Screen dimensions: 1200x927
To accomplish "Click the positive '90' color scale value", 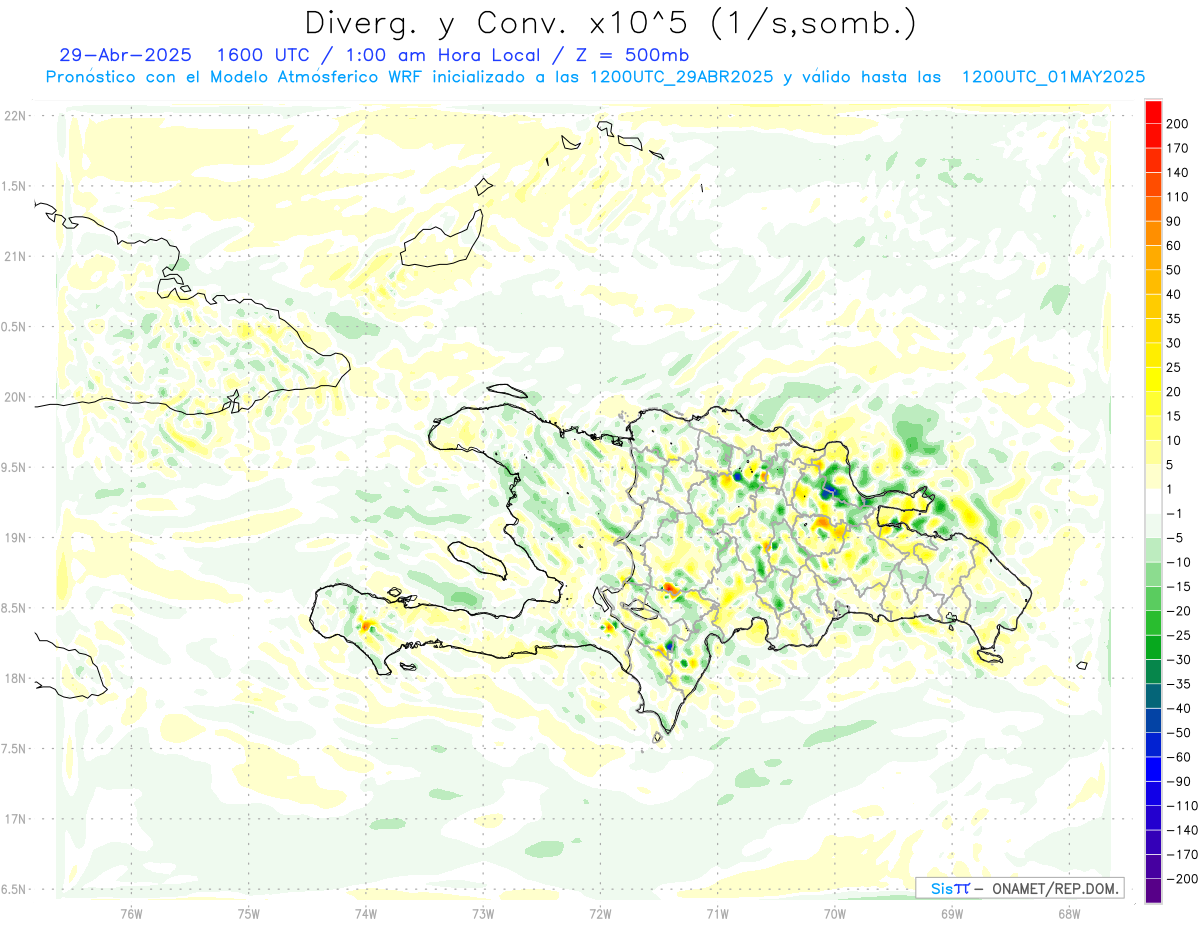I will coord(1174,221).
